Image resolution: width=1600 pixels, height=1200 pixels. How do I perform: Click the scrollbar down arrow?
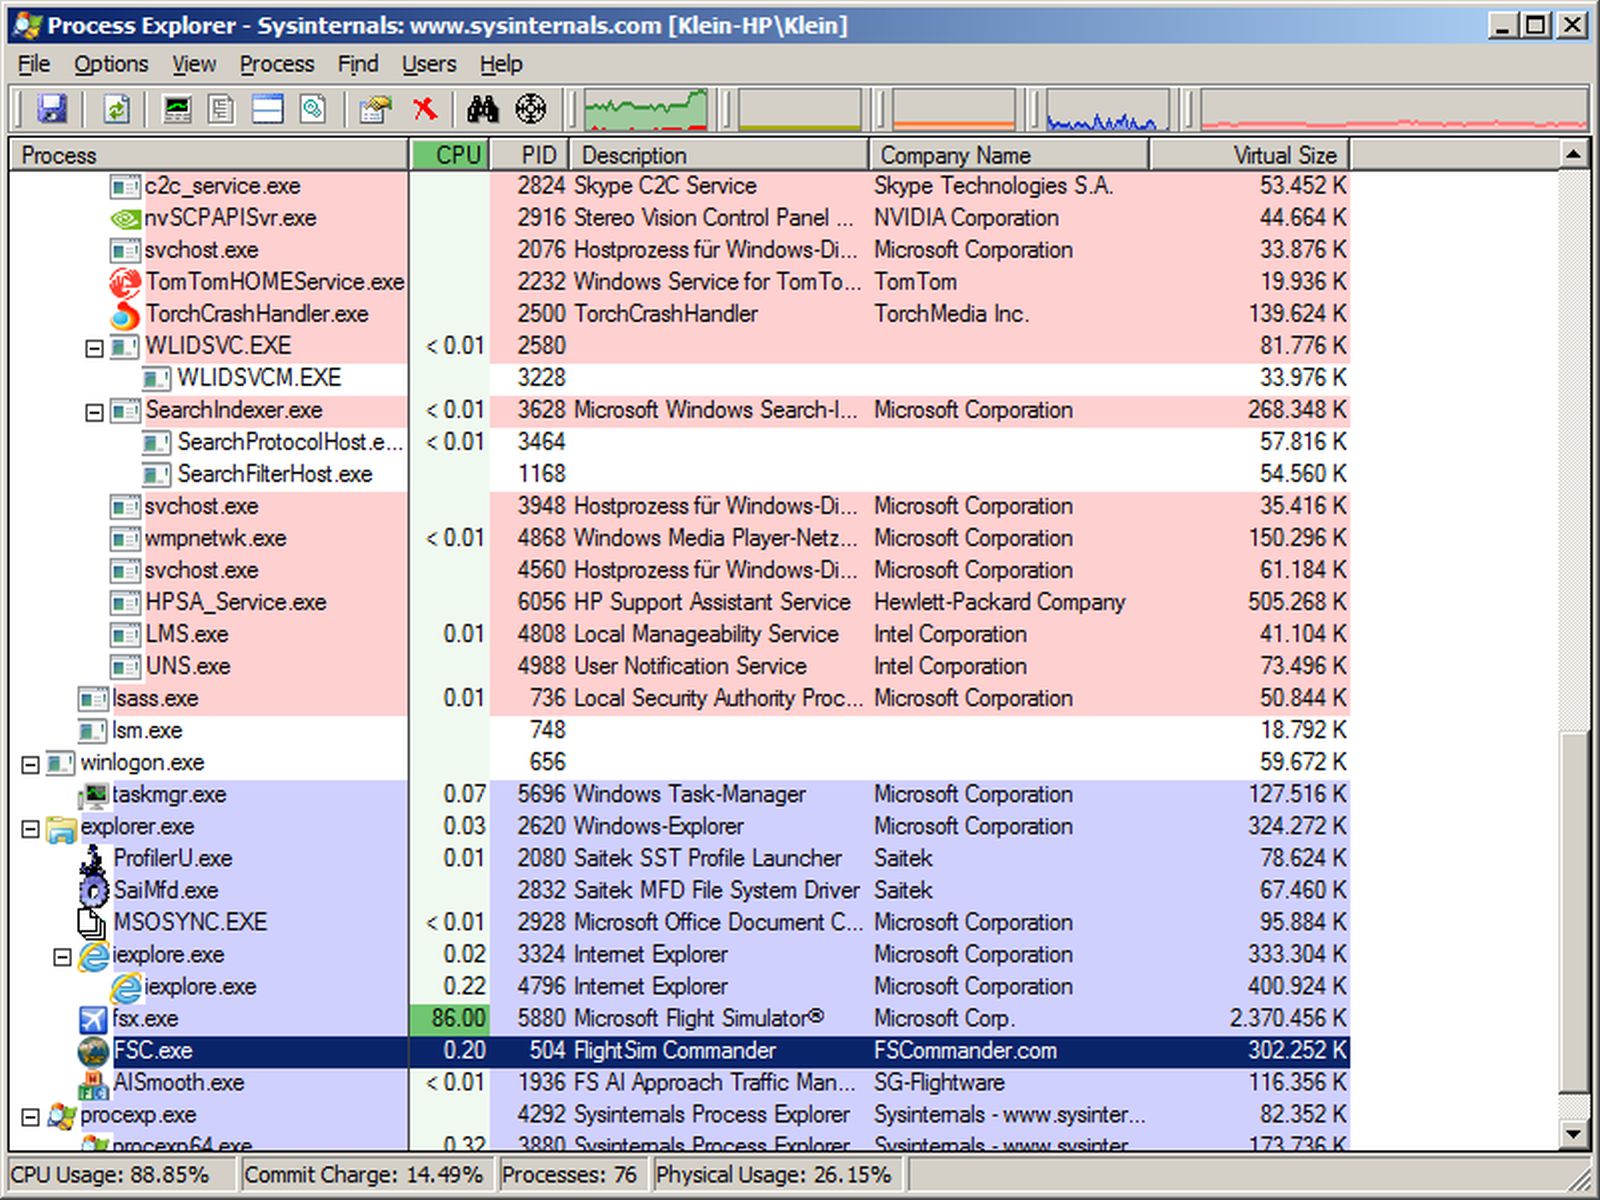tap(1574, 1135)
